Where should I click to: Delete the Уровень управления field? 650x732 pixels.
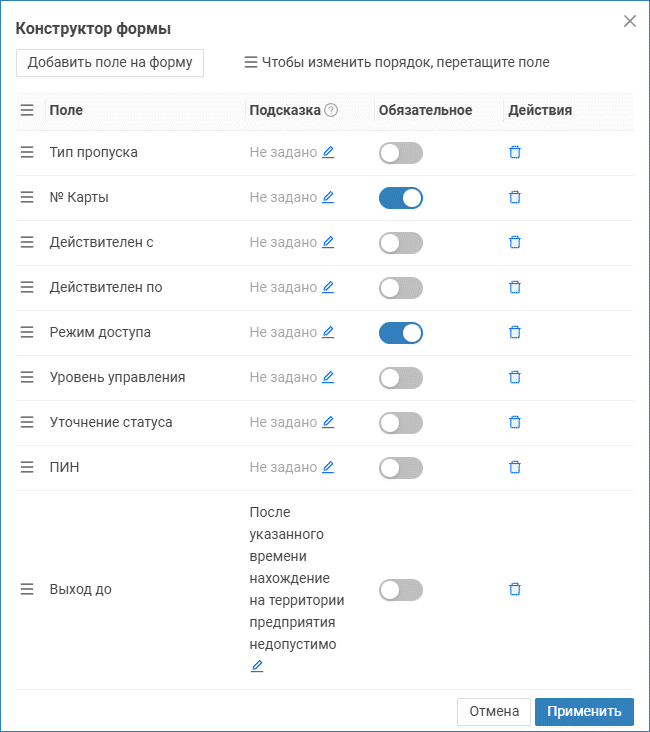click(515, 377)
